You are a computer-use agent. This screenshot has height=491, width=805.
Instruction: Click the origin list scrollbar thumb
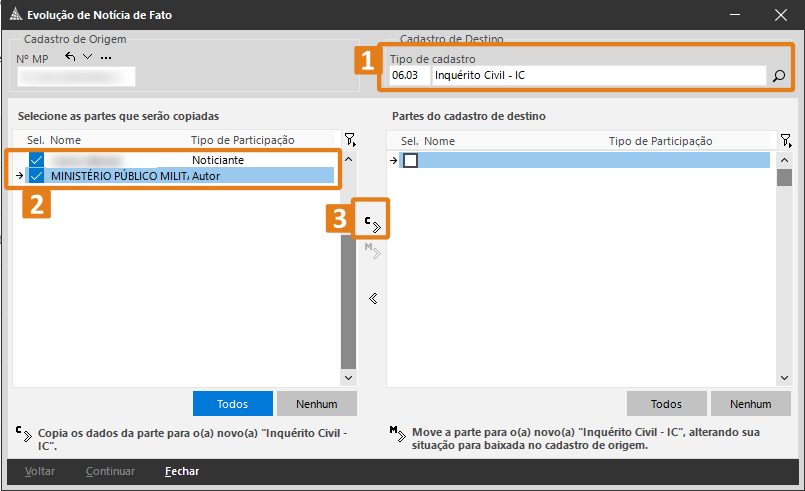click(x=349, y=301)
